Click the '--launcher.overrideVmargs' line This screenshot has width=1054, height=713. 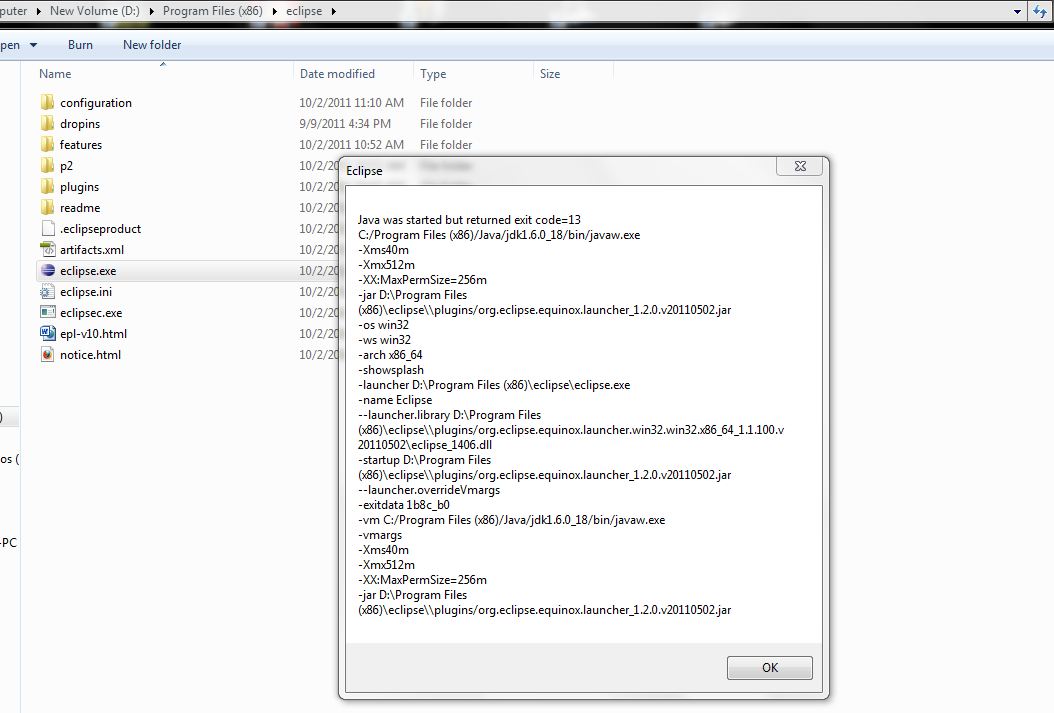[x=429, y=490]
